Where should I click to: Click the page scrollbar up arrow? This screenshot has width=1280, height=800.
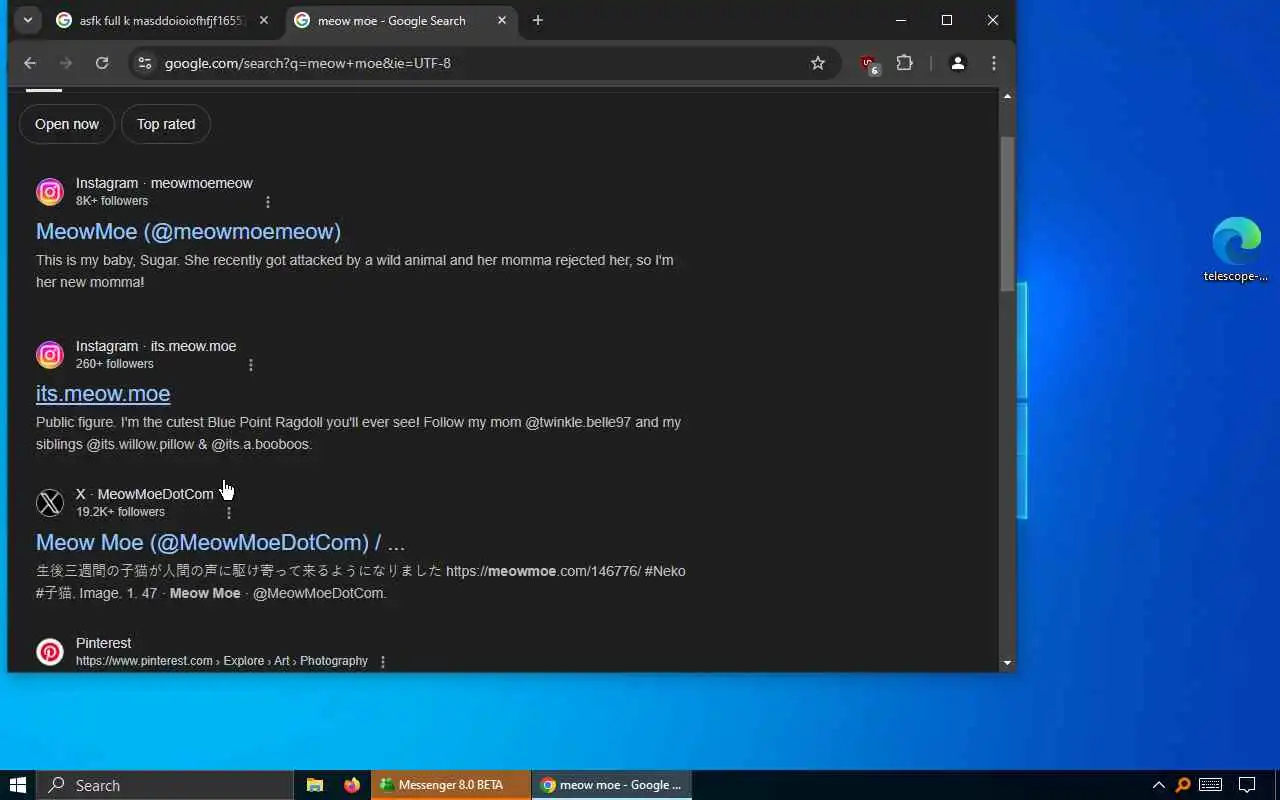[1007, 96]
